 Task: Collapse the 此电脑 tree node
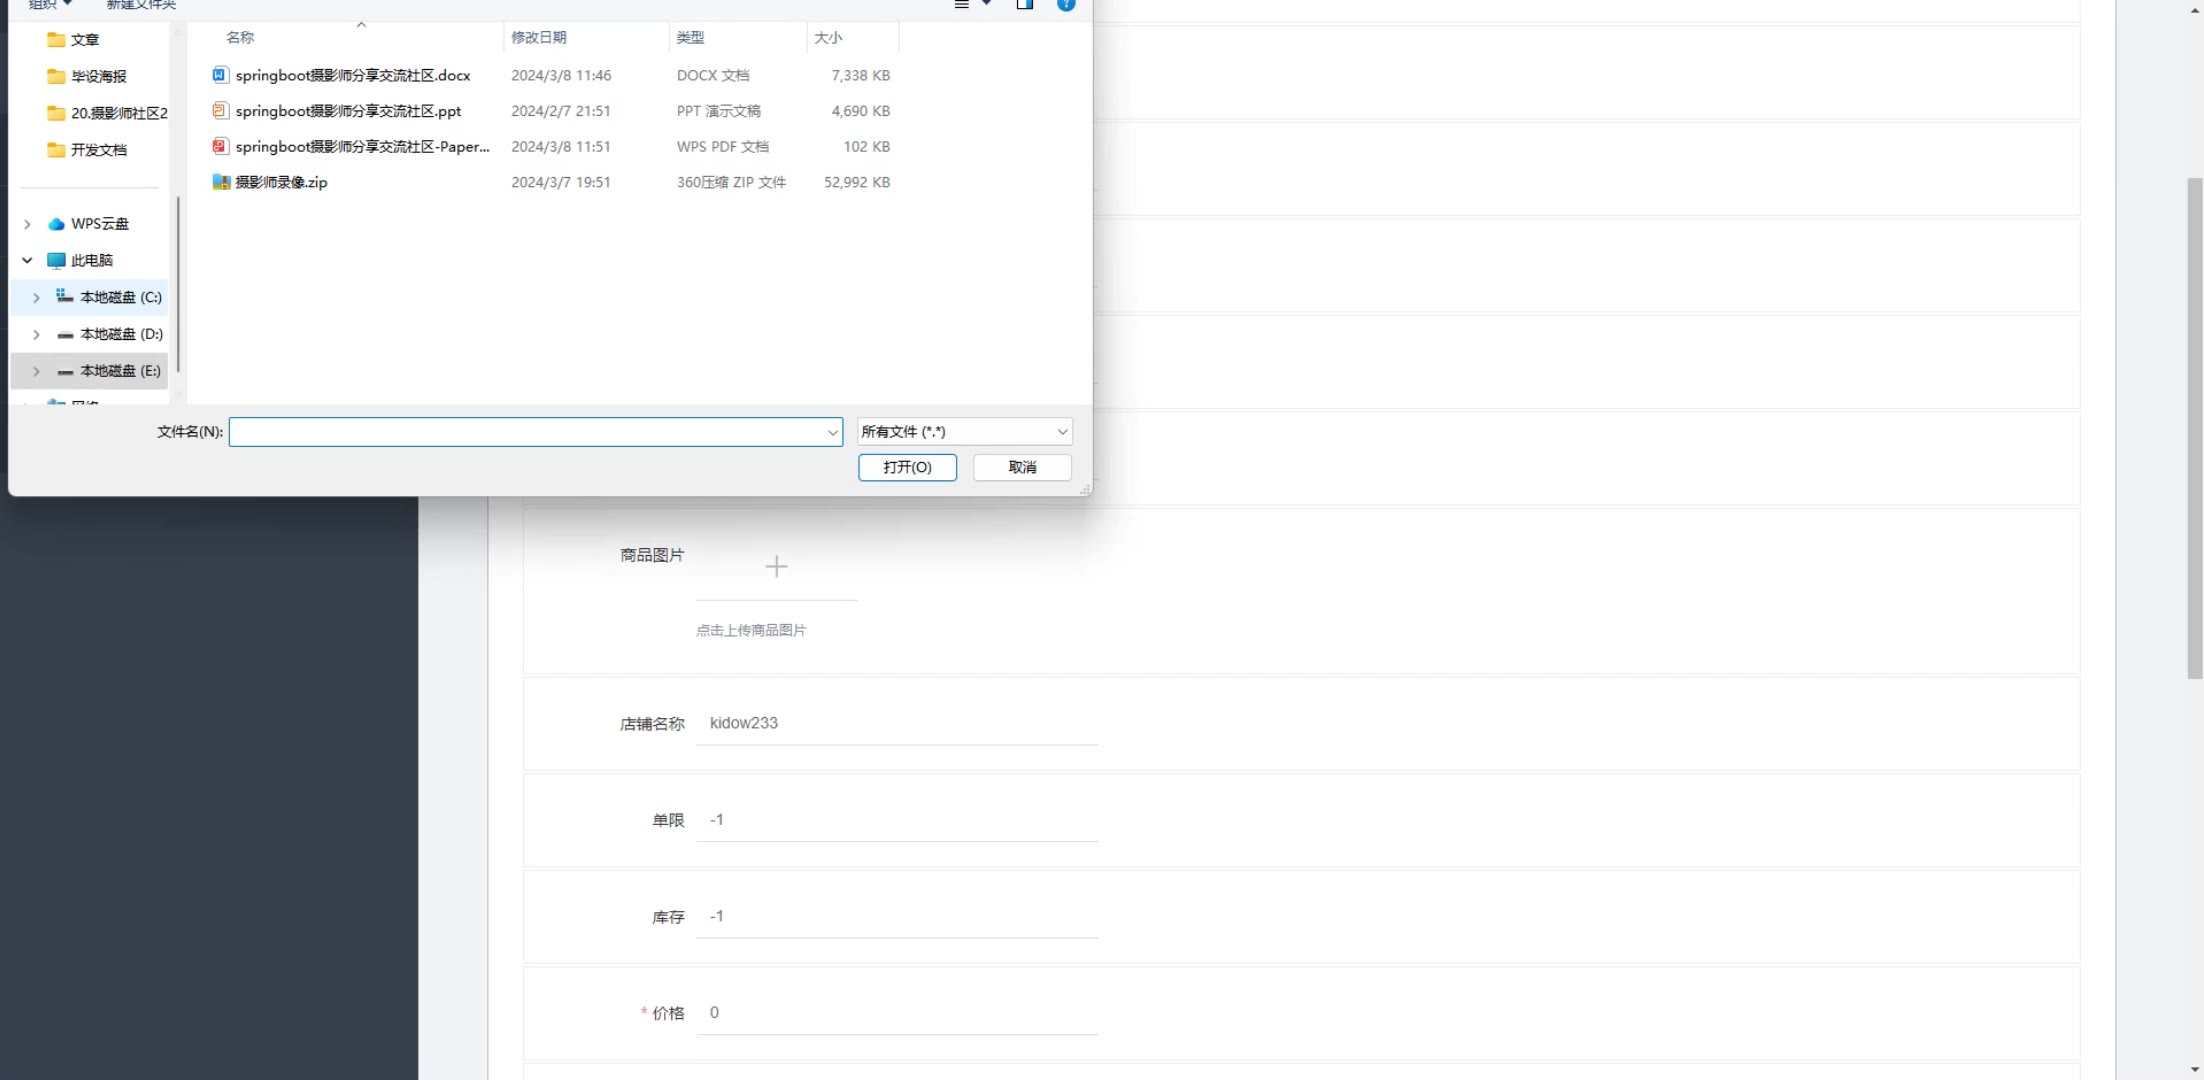pyautogui.click(x=27, y=260)
